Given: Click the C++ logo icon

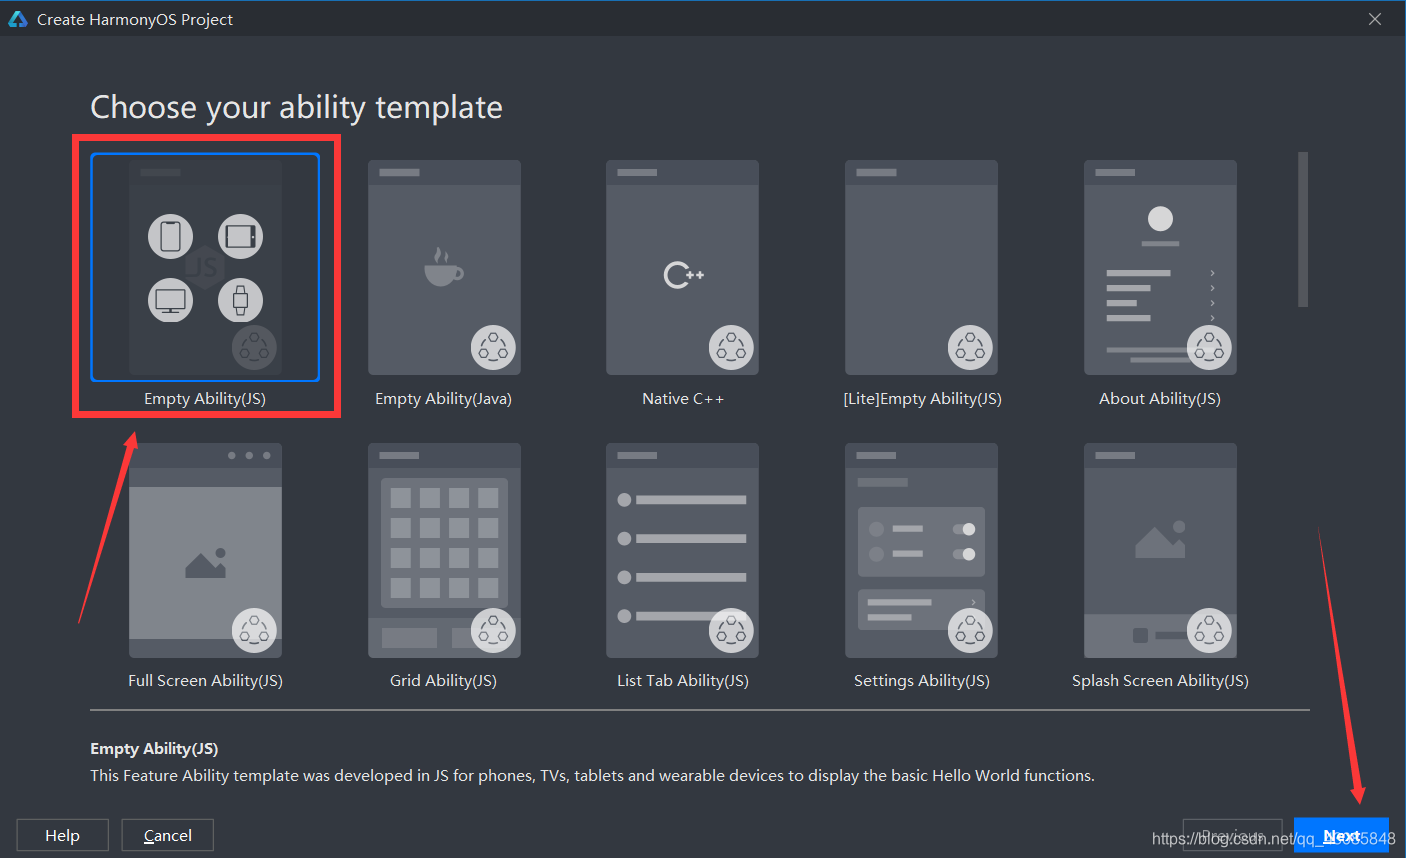Looking at the screenshot, I should click(684, 274).
